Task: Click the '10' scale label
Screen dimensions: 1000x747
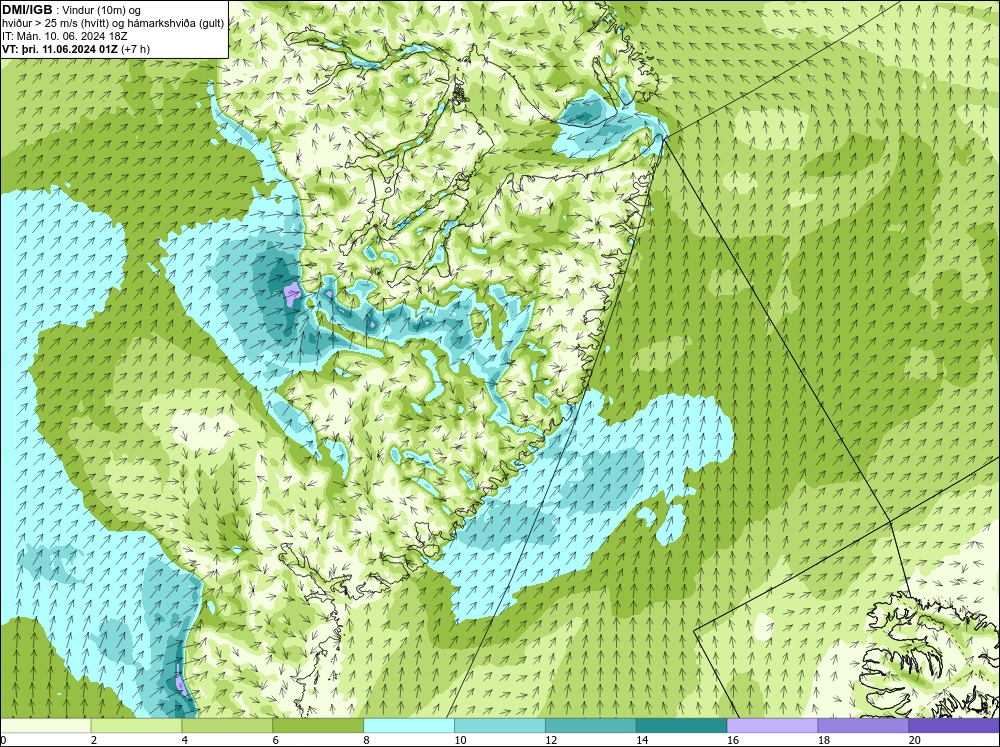Action: tap(460, 740)
